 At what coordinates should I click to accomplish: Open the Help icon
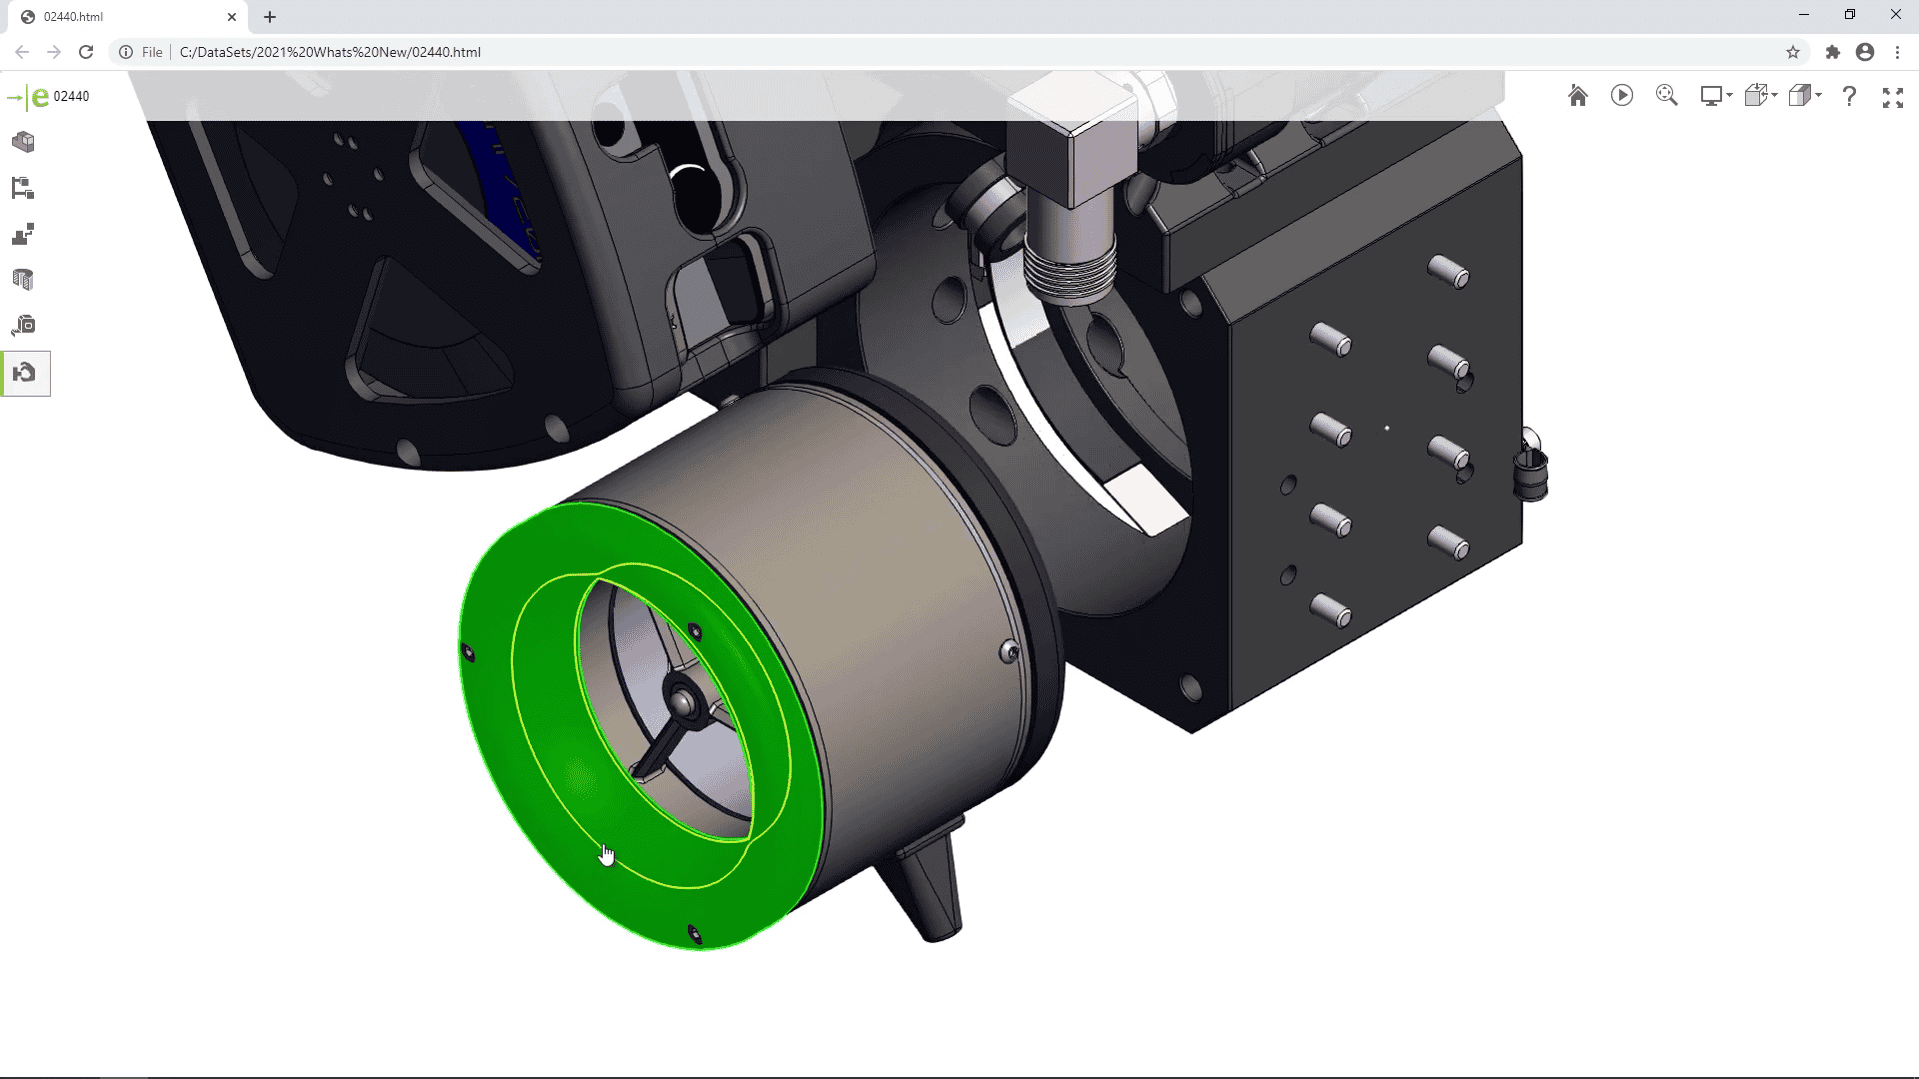point(1849,96)
